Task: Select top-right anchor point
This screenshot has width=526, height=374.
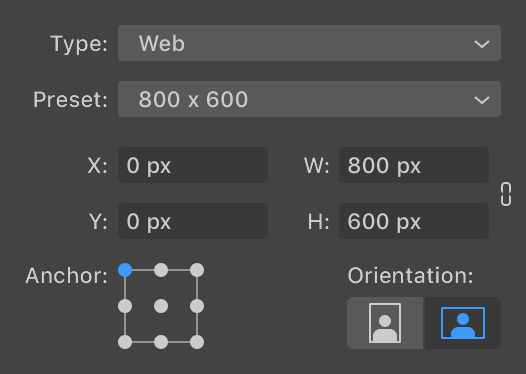Action: point(197,270)
